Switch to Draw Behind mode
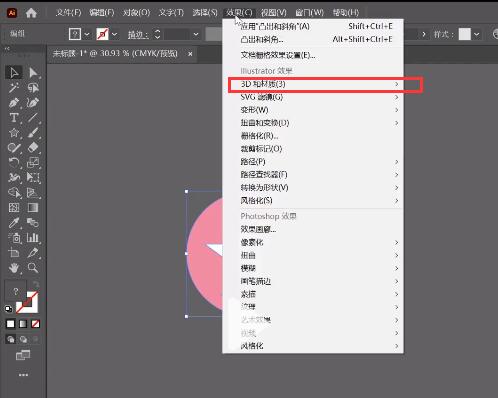 tap(23, 339)
